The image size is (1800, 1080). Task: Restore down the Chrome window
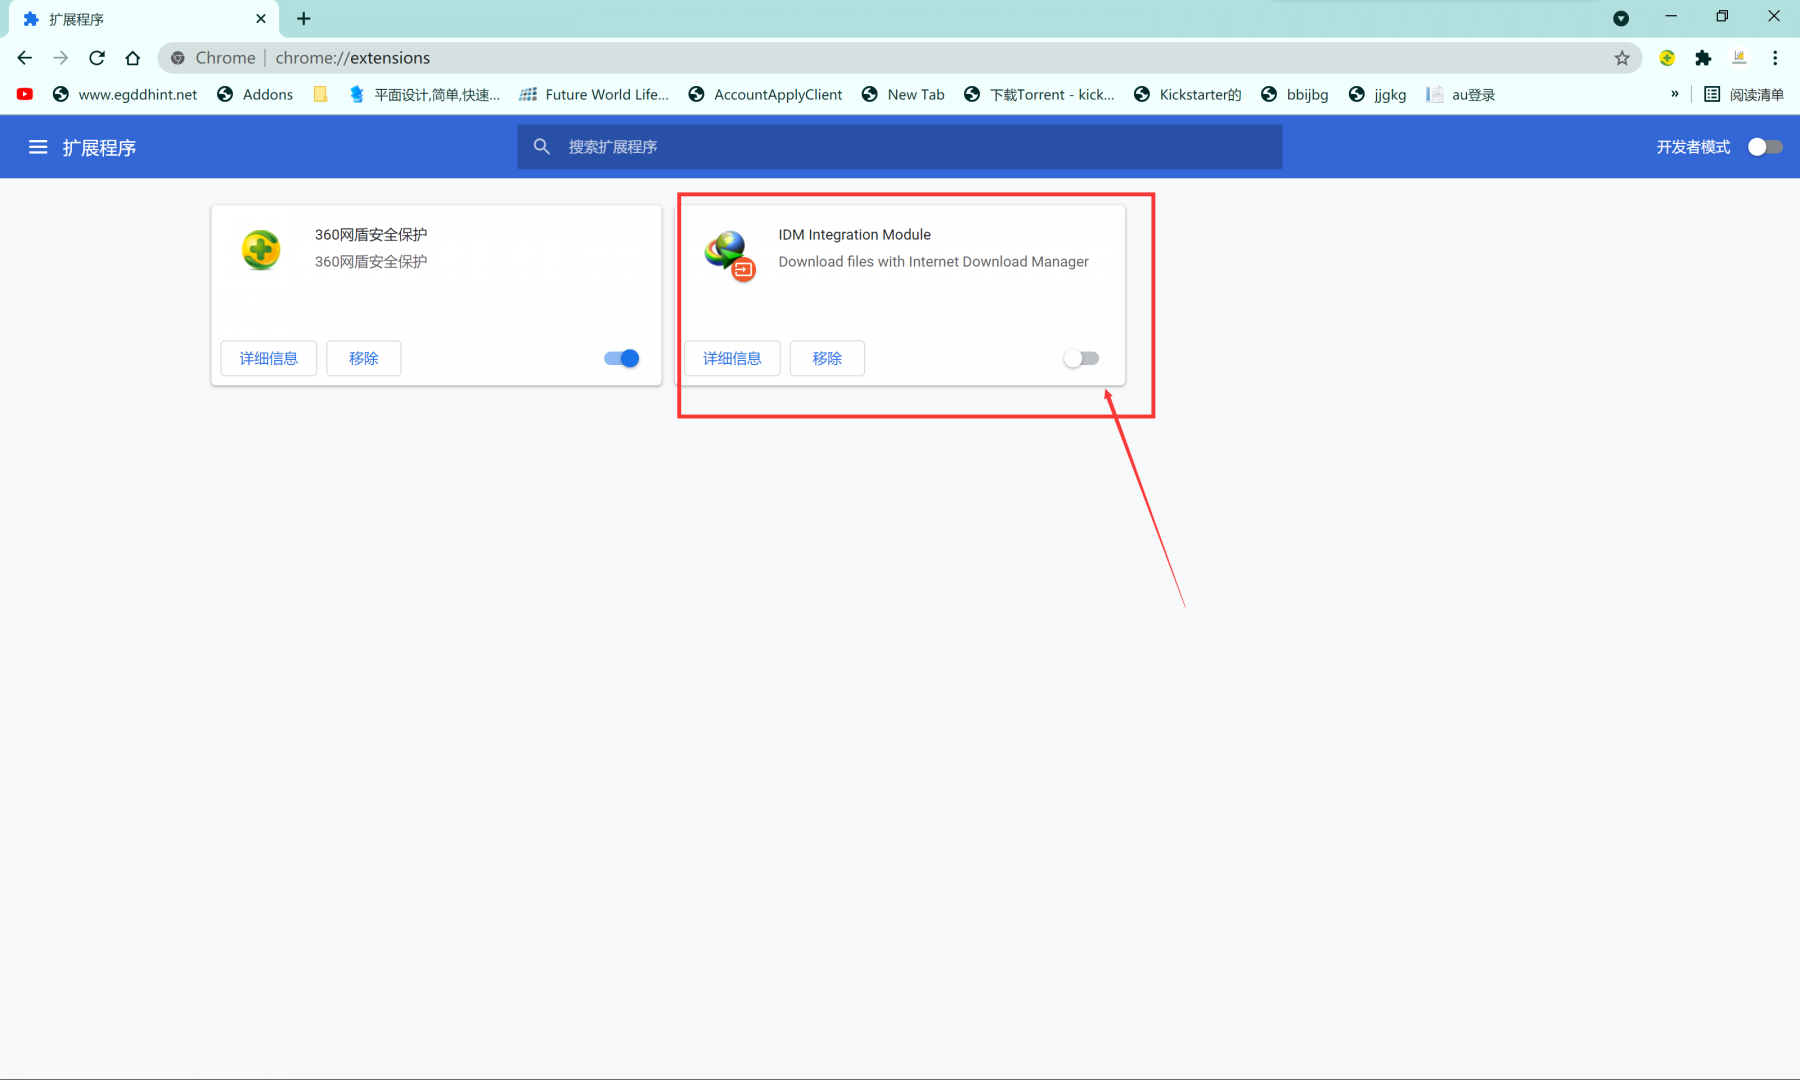[x=1722, y=17]
